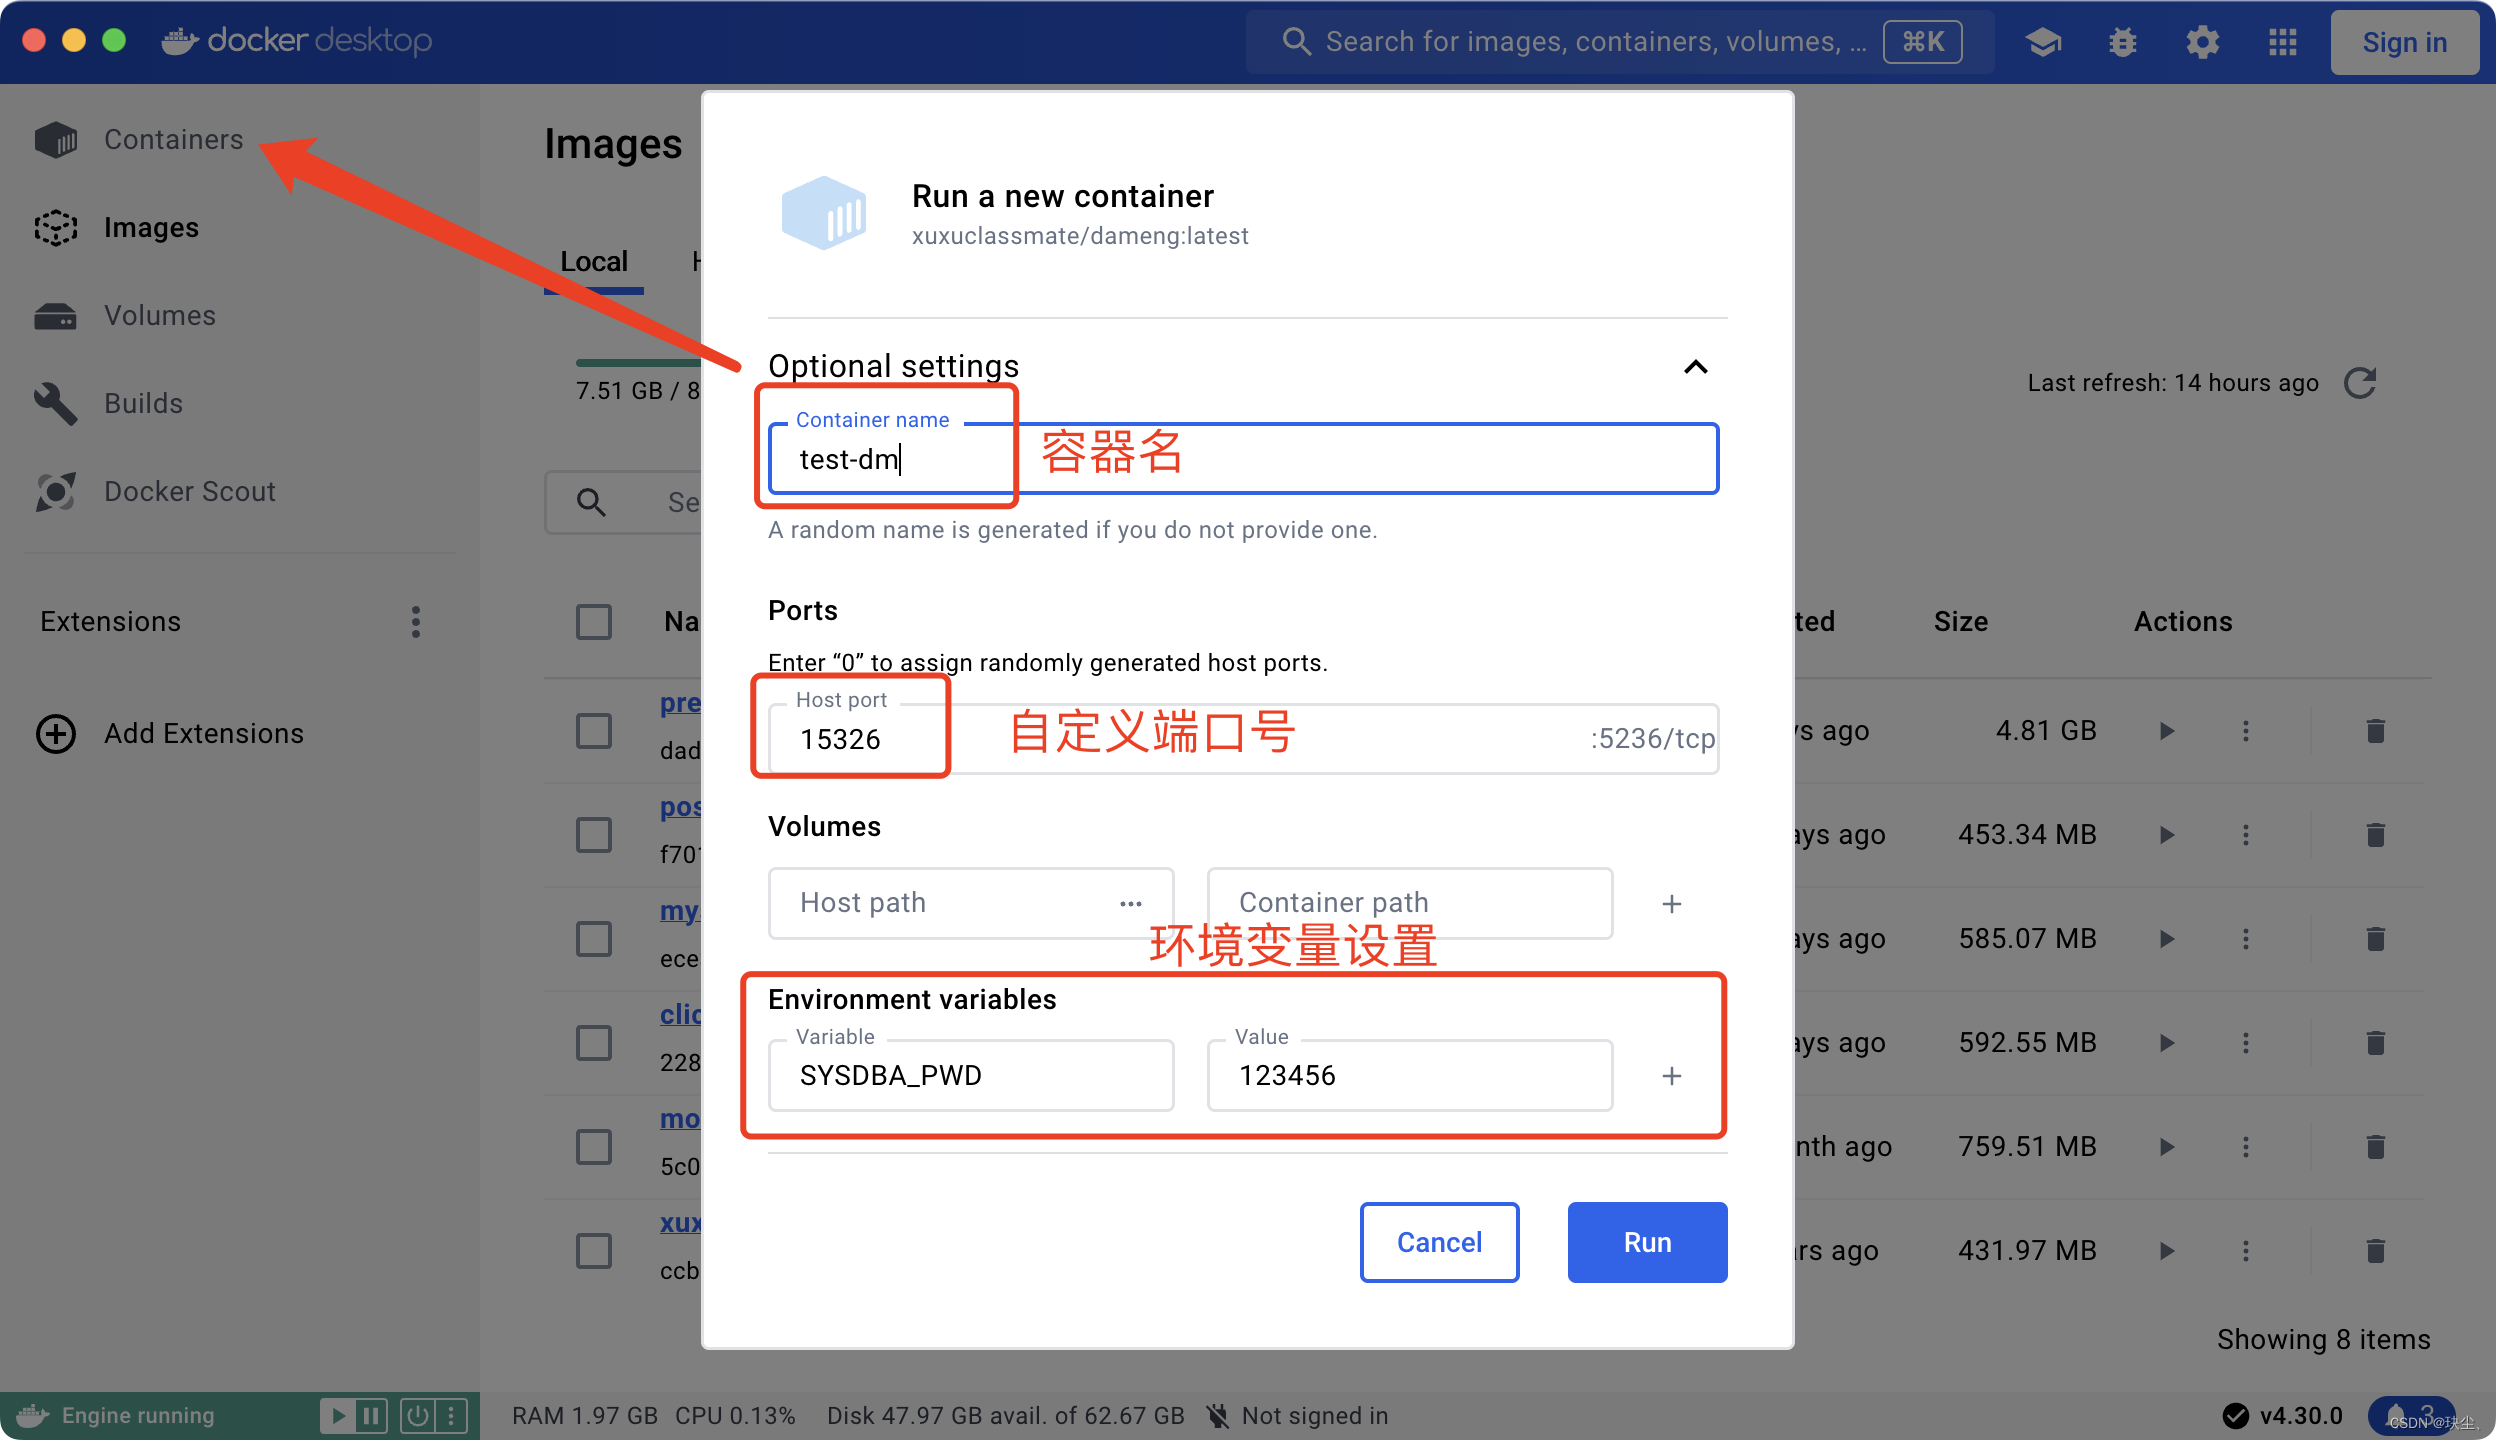Pause the Docker engine in status bar

coord(371,1416)
